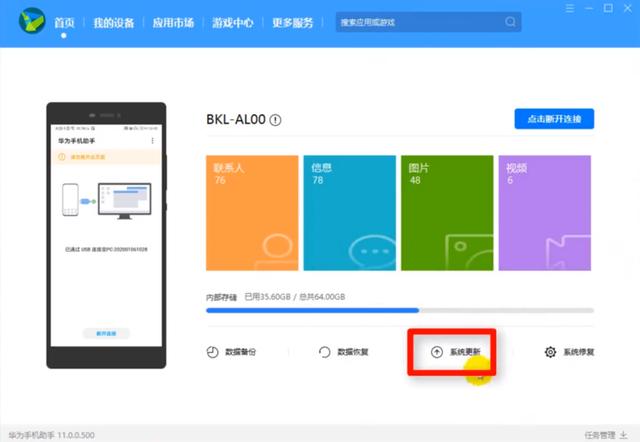Viewport: 640px width, 442px height.
Task: Select the 系统修复 system repair label
Action: 579,352
